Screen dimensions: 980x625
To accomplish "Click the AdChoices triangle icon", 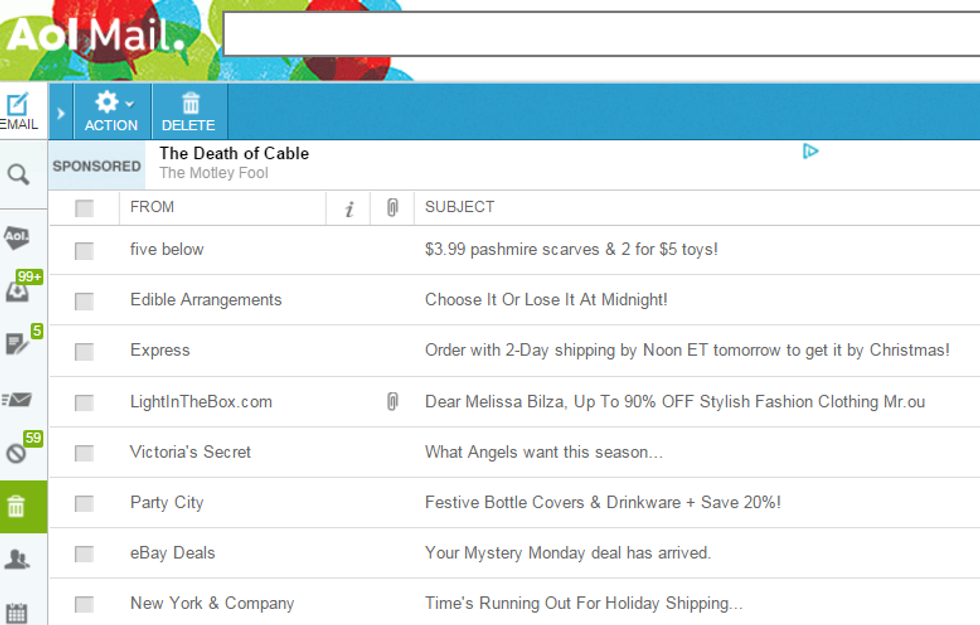I will (x=811, y=151).
